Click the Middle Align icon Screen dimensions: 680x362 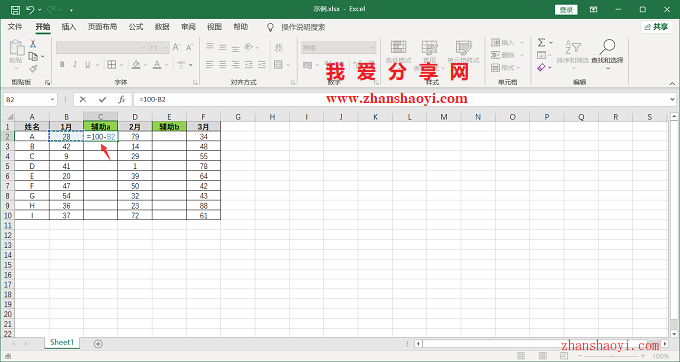tap(223, 47)
